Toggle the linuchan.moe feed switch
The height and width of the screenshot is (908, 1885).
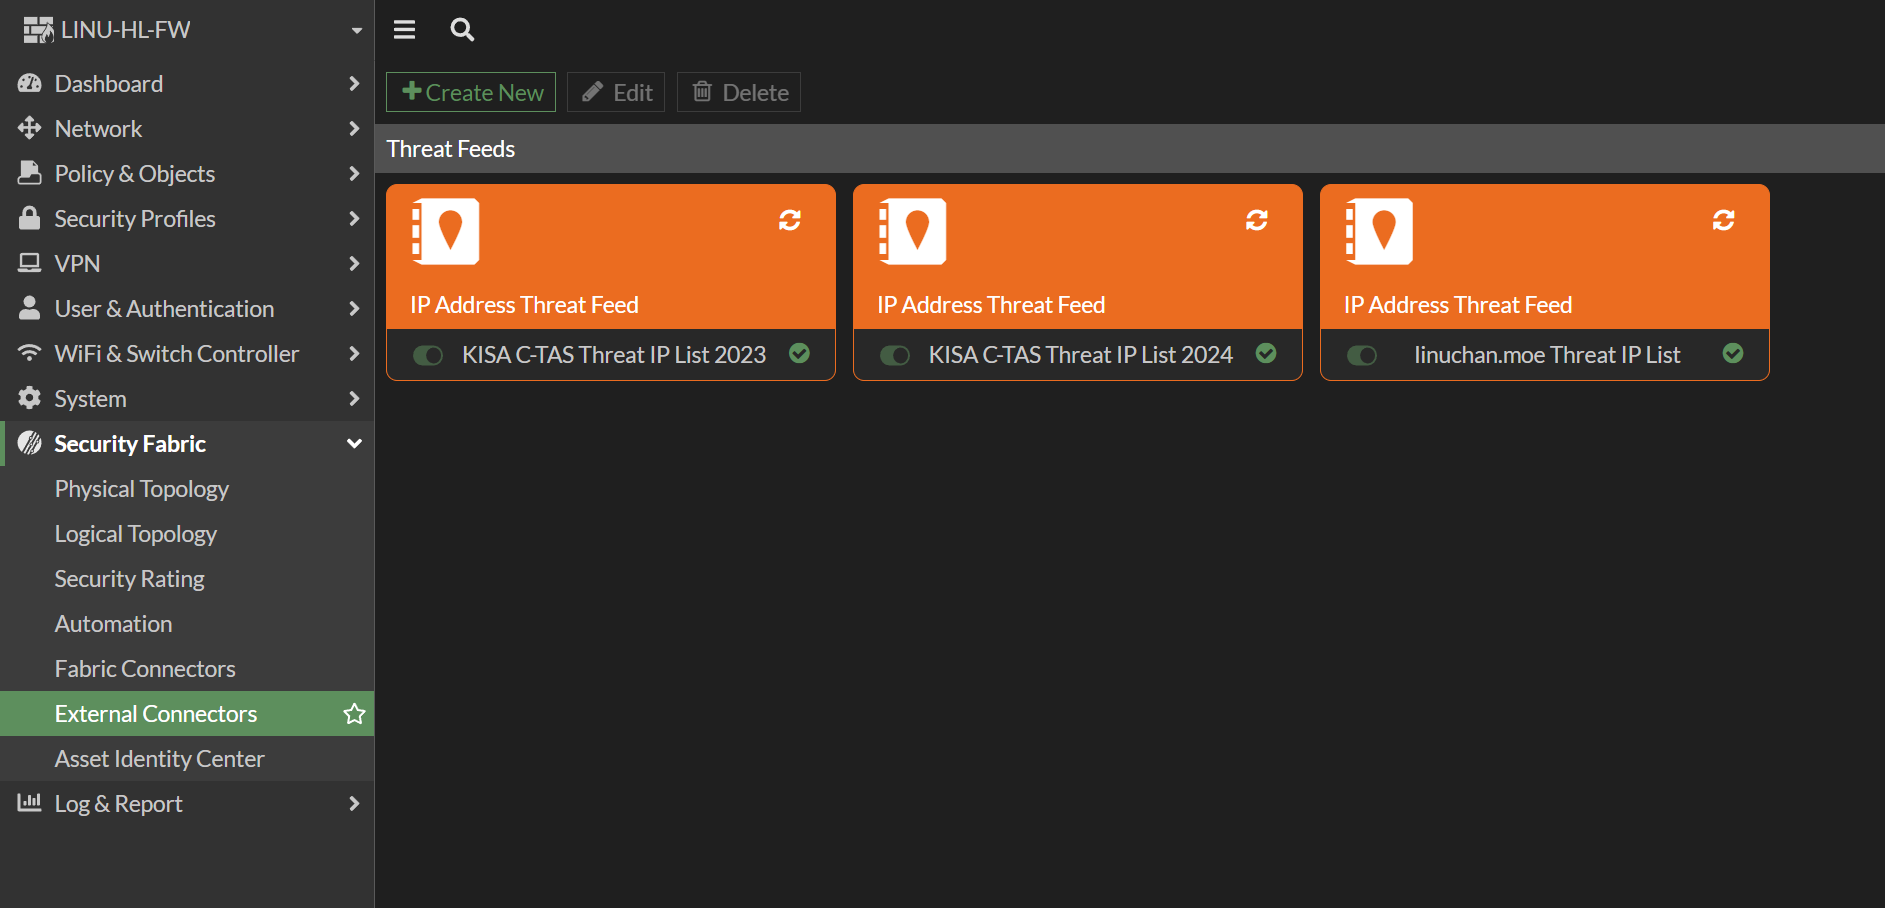[1362, 355]
